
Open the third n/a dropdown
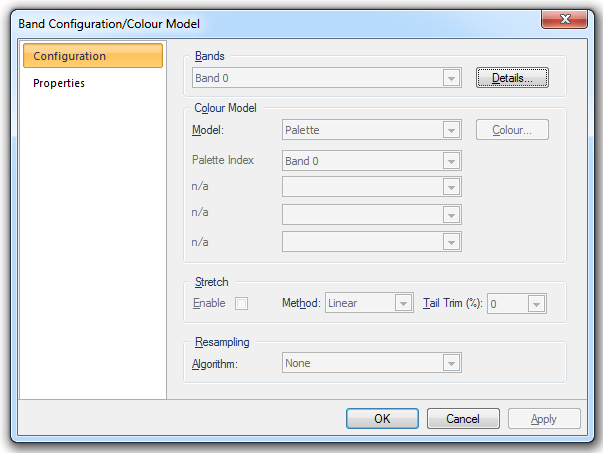click(x=371, y=241)
